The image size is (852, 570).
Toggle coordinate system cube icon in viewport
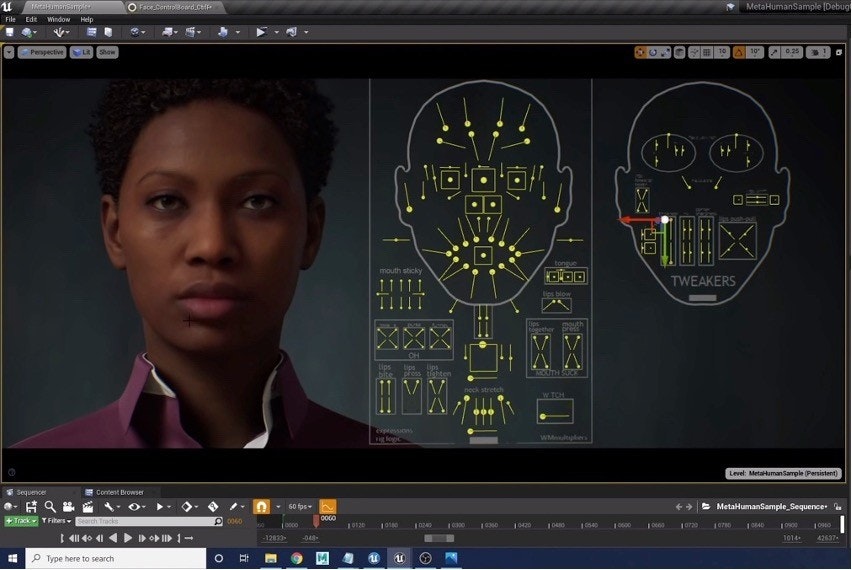tap(679, 52)
